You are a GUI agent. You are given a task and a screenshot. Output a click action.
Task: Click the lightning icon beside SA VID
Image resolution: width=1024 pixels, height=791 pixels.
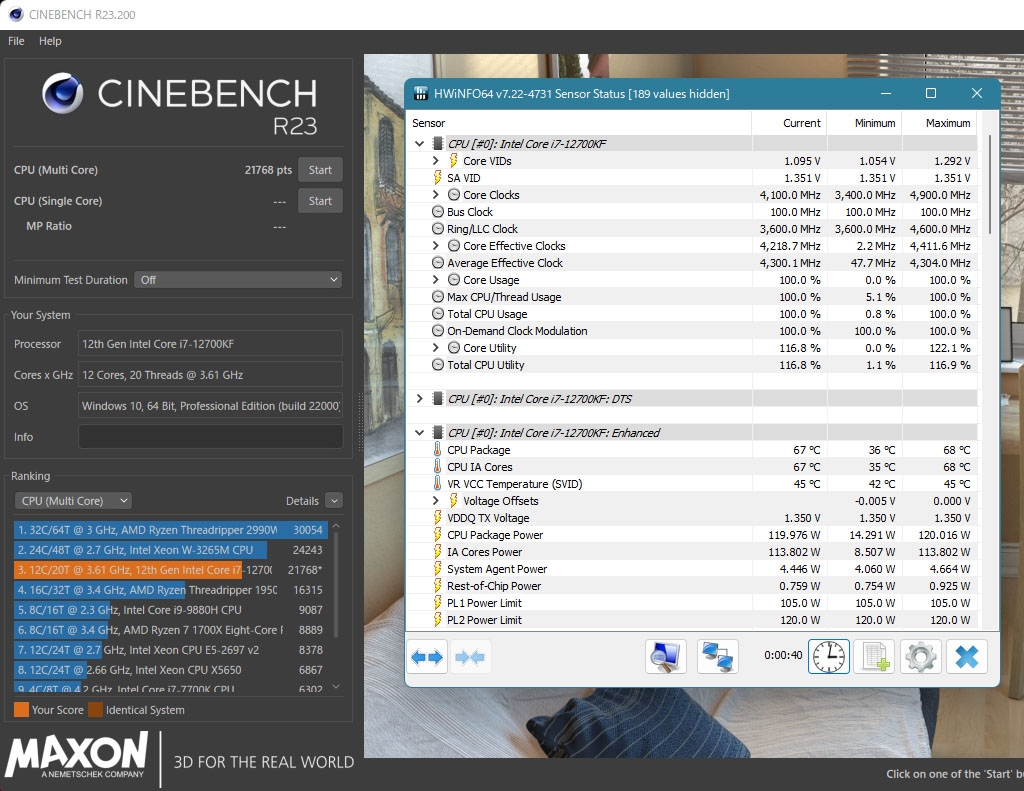tap(438, 178)
